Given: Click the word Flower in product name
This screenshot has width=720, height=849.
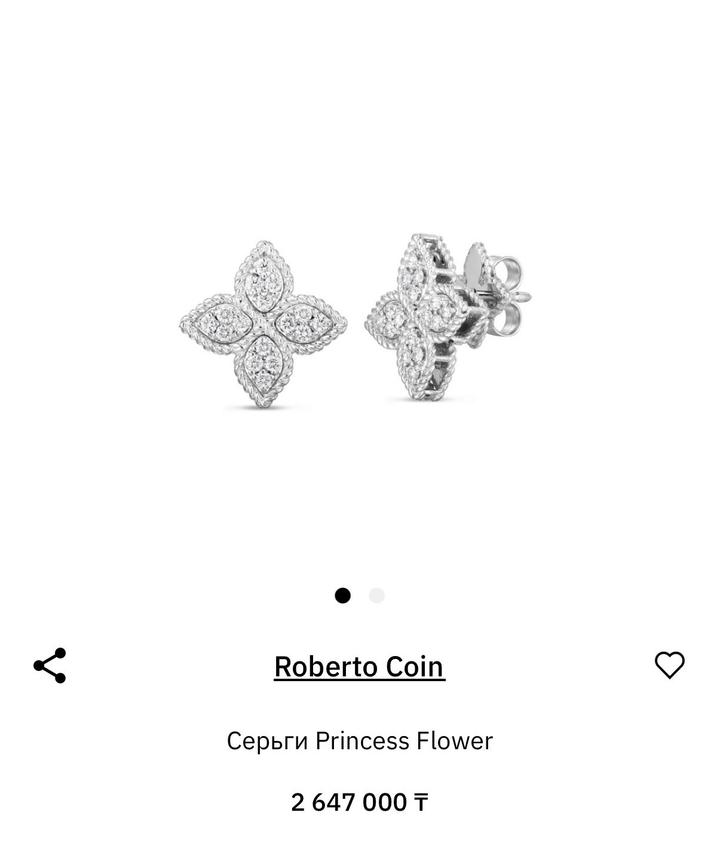Looking at the screenshot, I should point(455,740).
